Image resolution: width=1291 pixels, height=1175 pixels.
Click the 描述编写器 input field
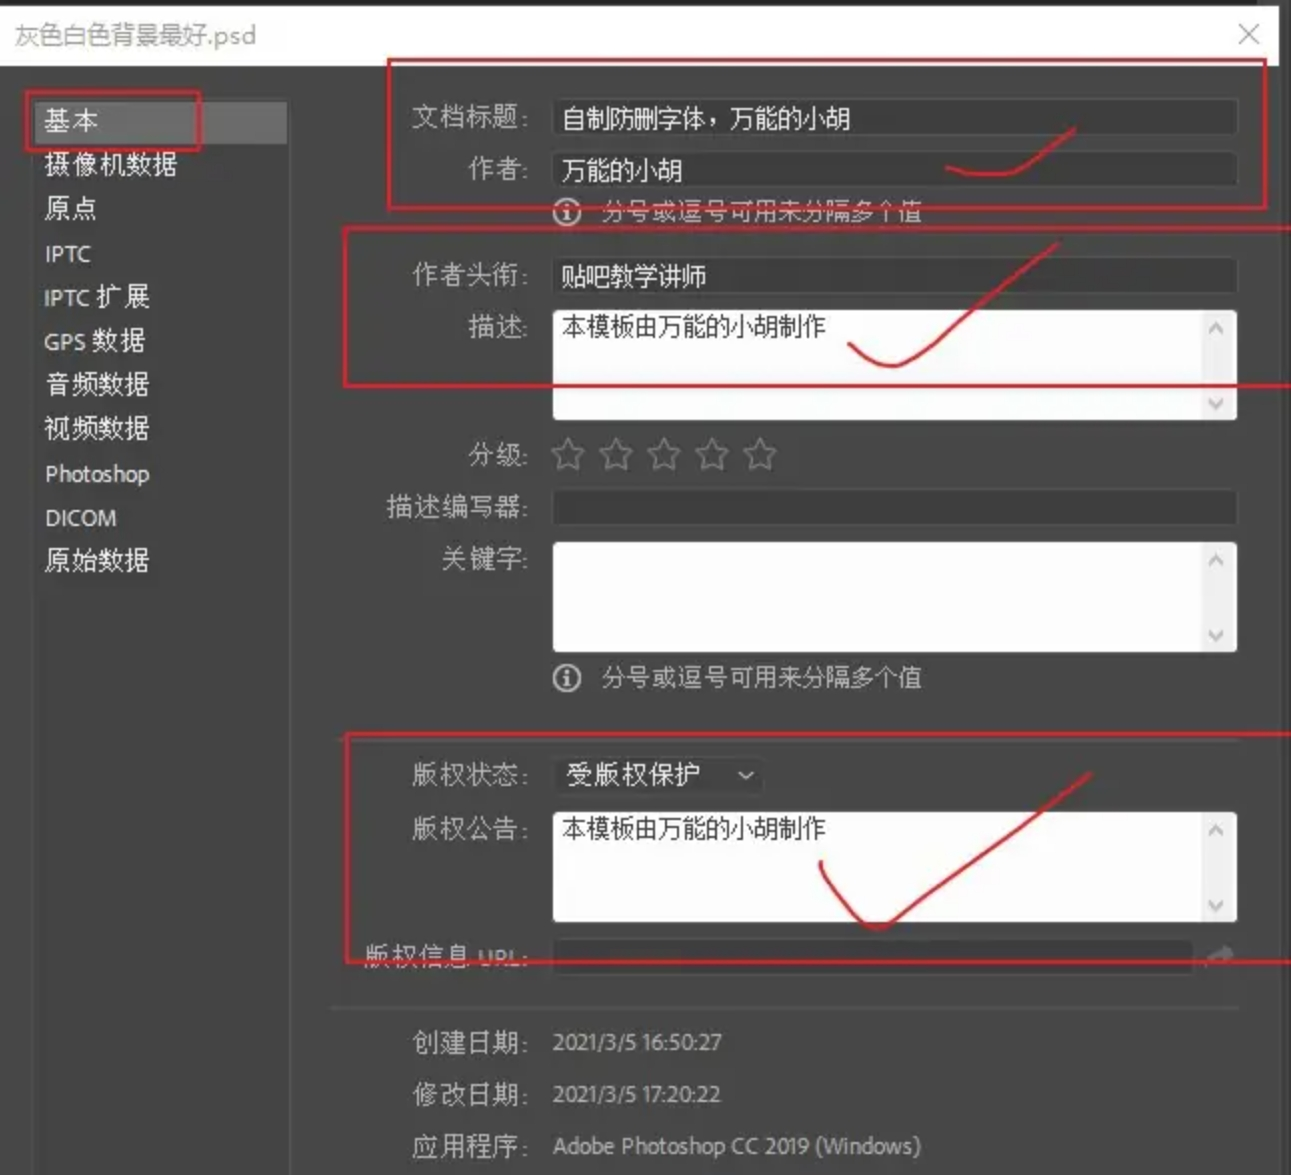895,507
